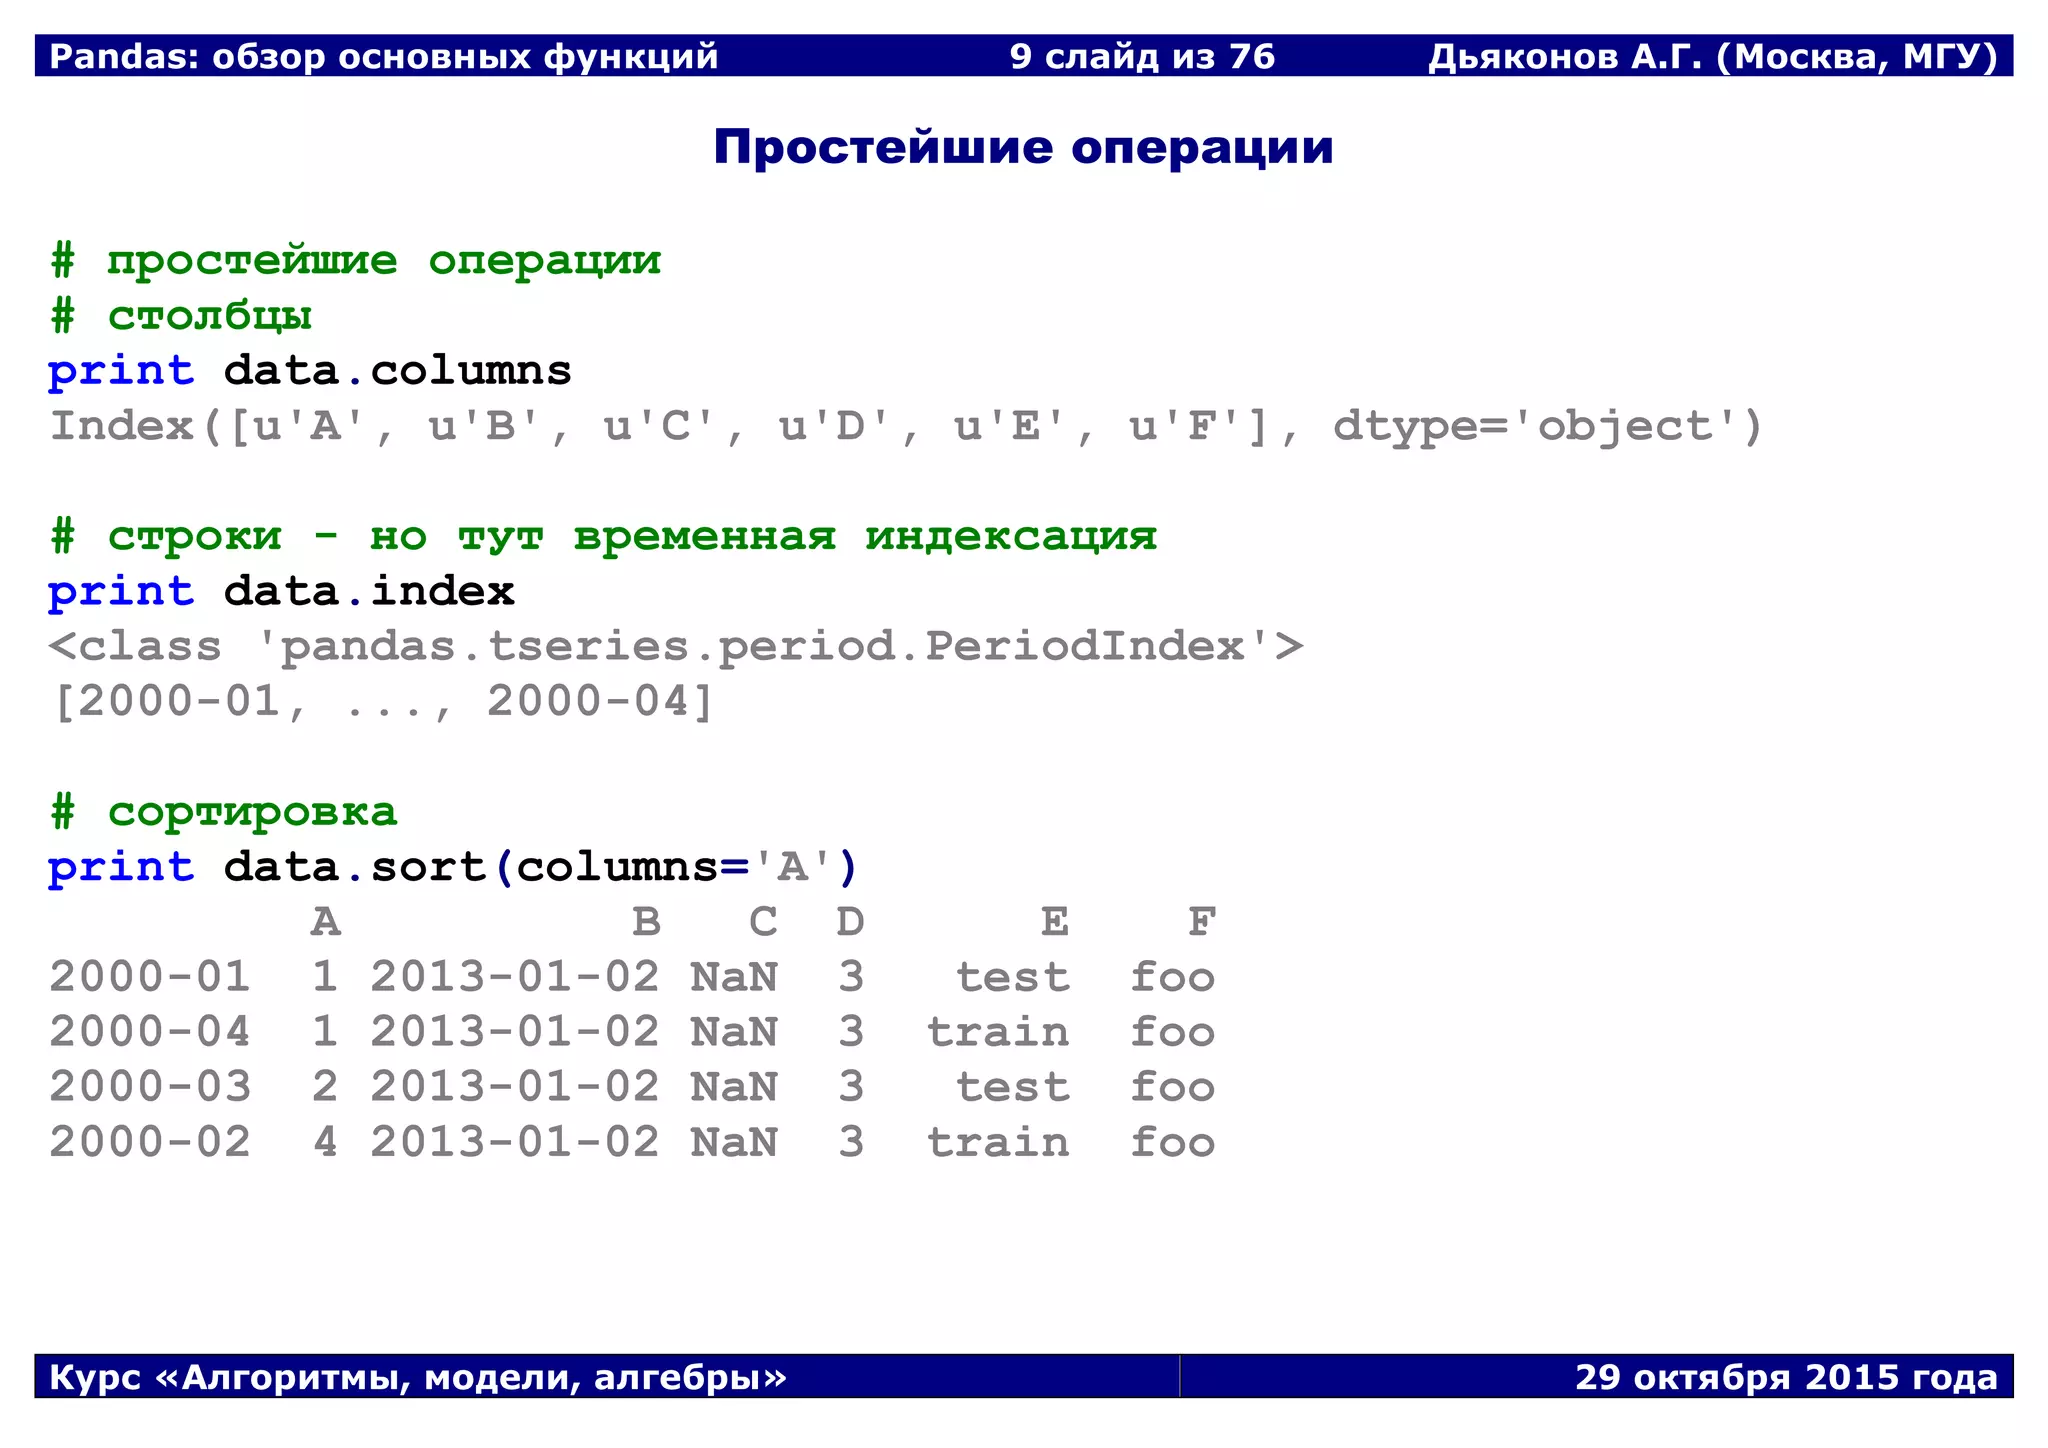Click the row index '2000-03'
The image size is (2048, 1448).
click(150, 1087)
